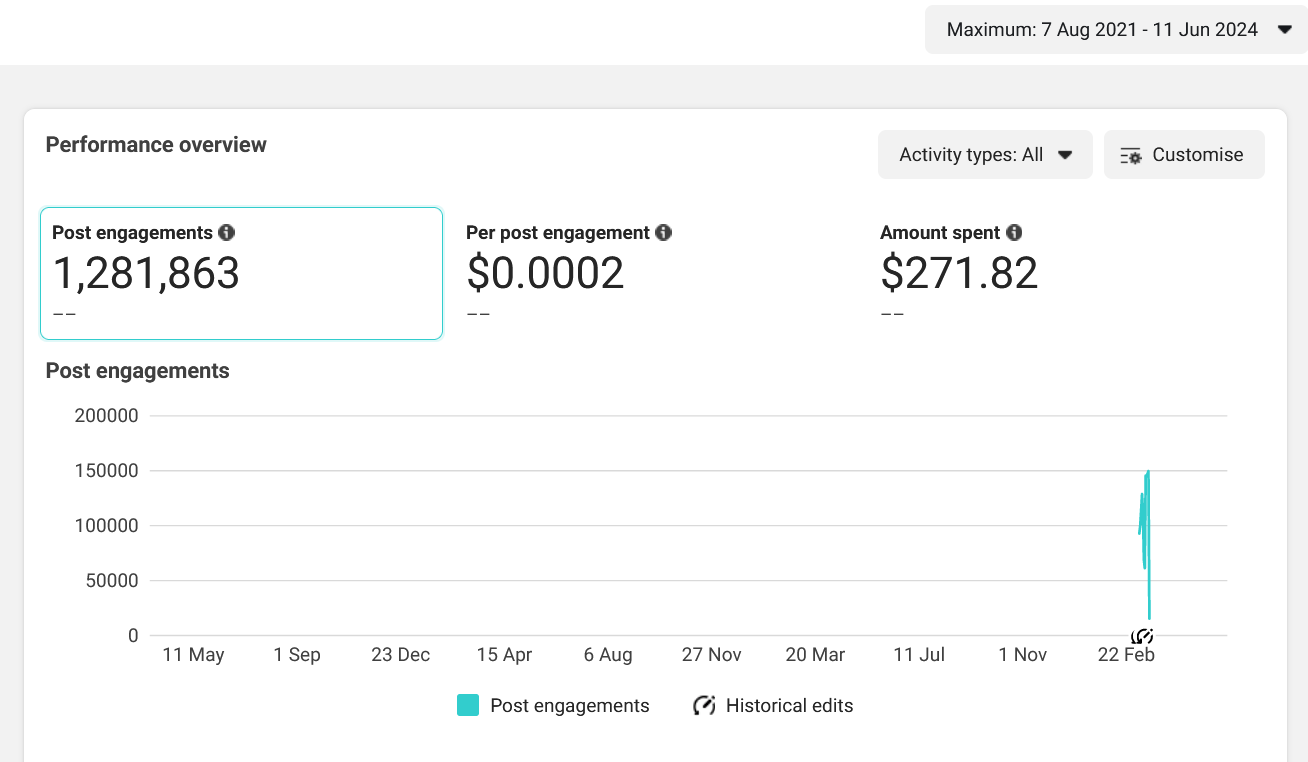Click the Activity types caret arrow
Image resolution: width=1308 pixels, height=762 pixels.
(x=1065, y=155)
